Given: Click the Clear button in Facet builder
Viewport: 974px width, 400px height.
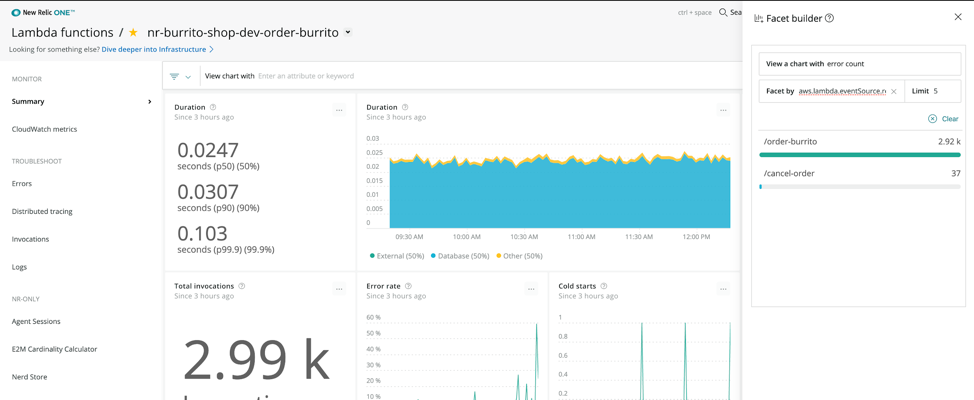Looking at the screenshot, I should 944,119.
